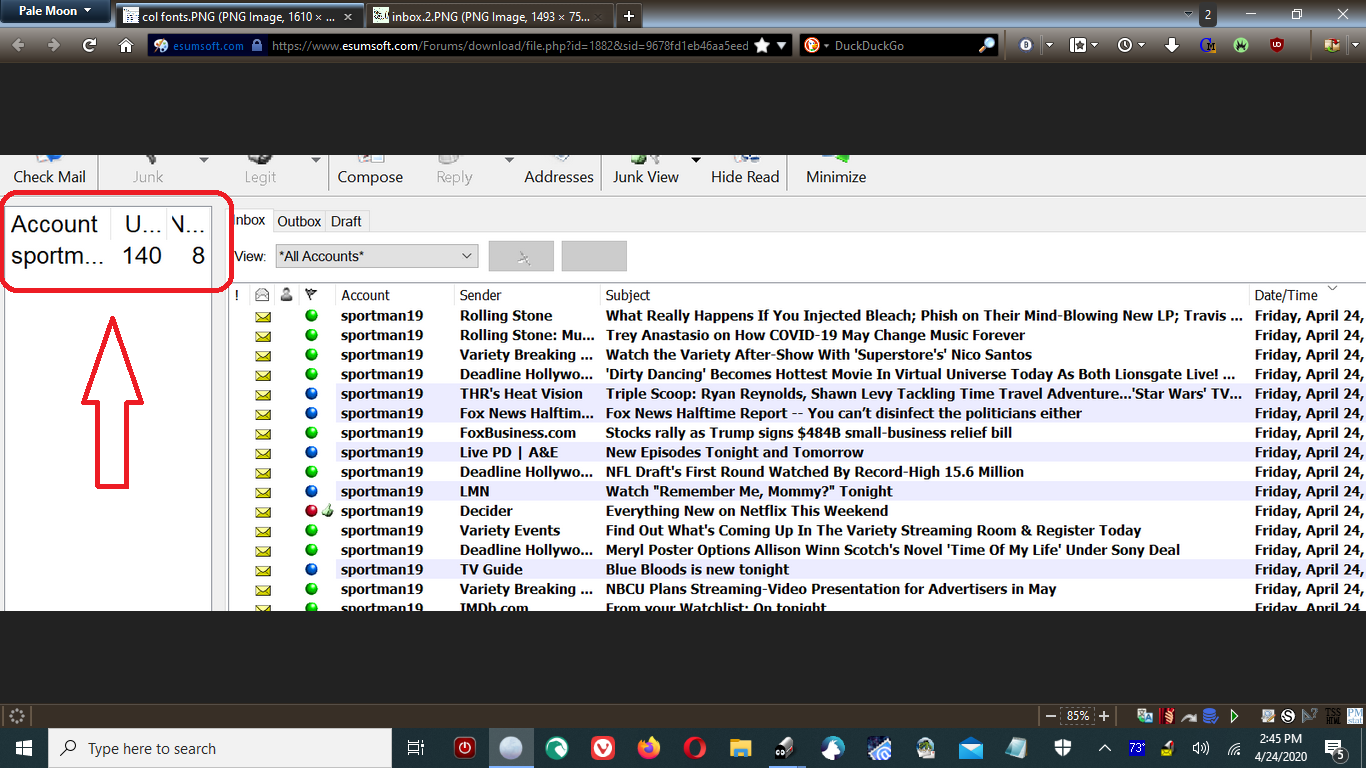Screen dimensions: 1366x768
Task: Open the browser downloads arrow icon
Action: coord(1173,45)
